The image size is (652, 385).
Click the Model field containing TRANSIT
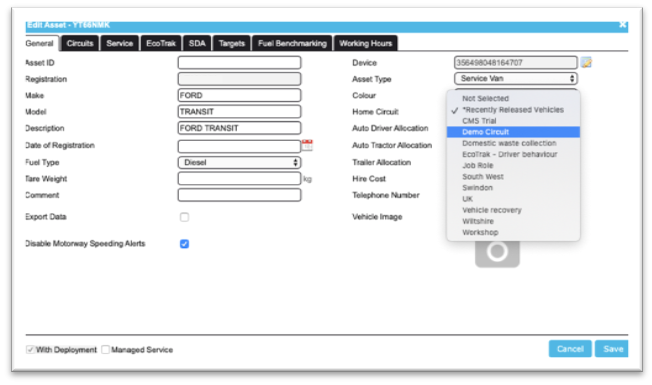[x=240, y=111]
